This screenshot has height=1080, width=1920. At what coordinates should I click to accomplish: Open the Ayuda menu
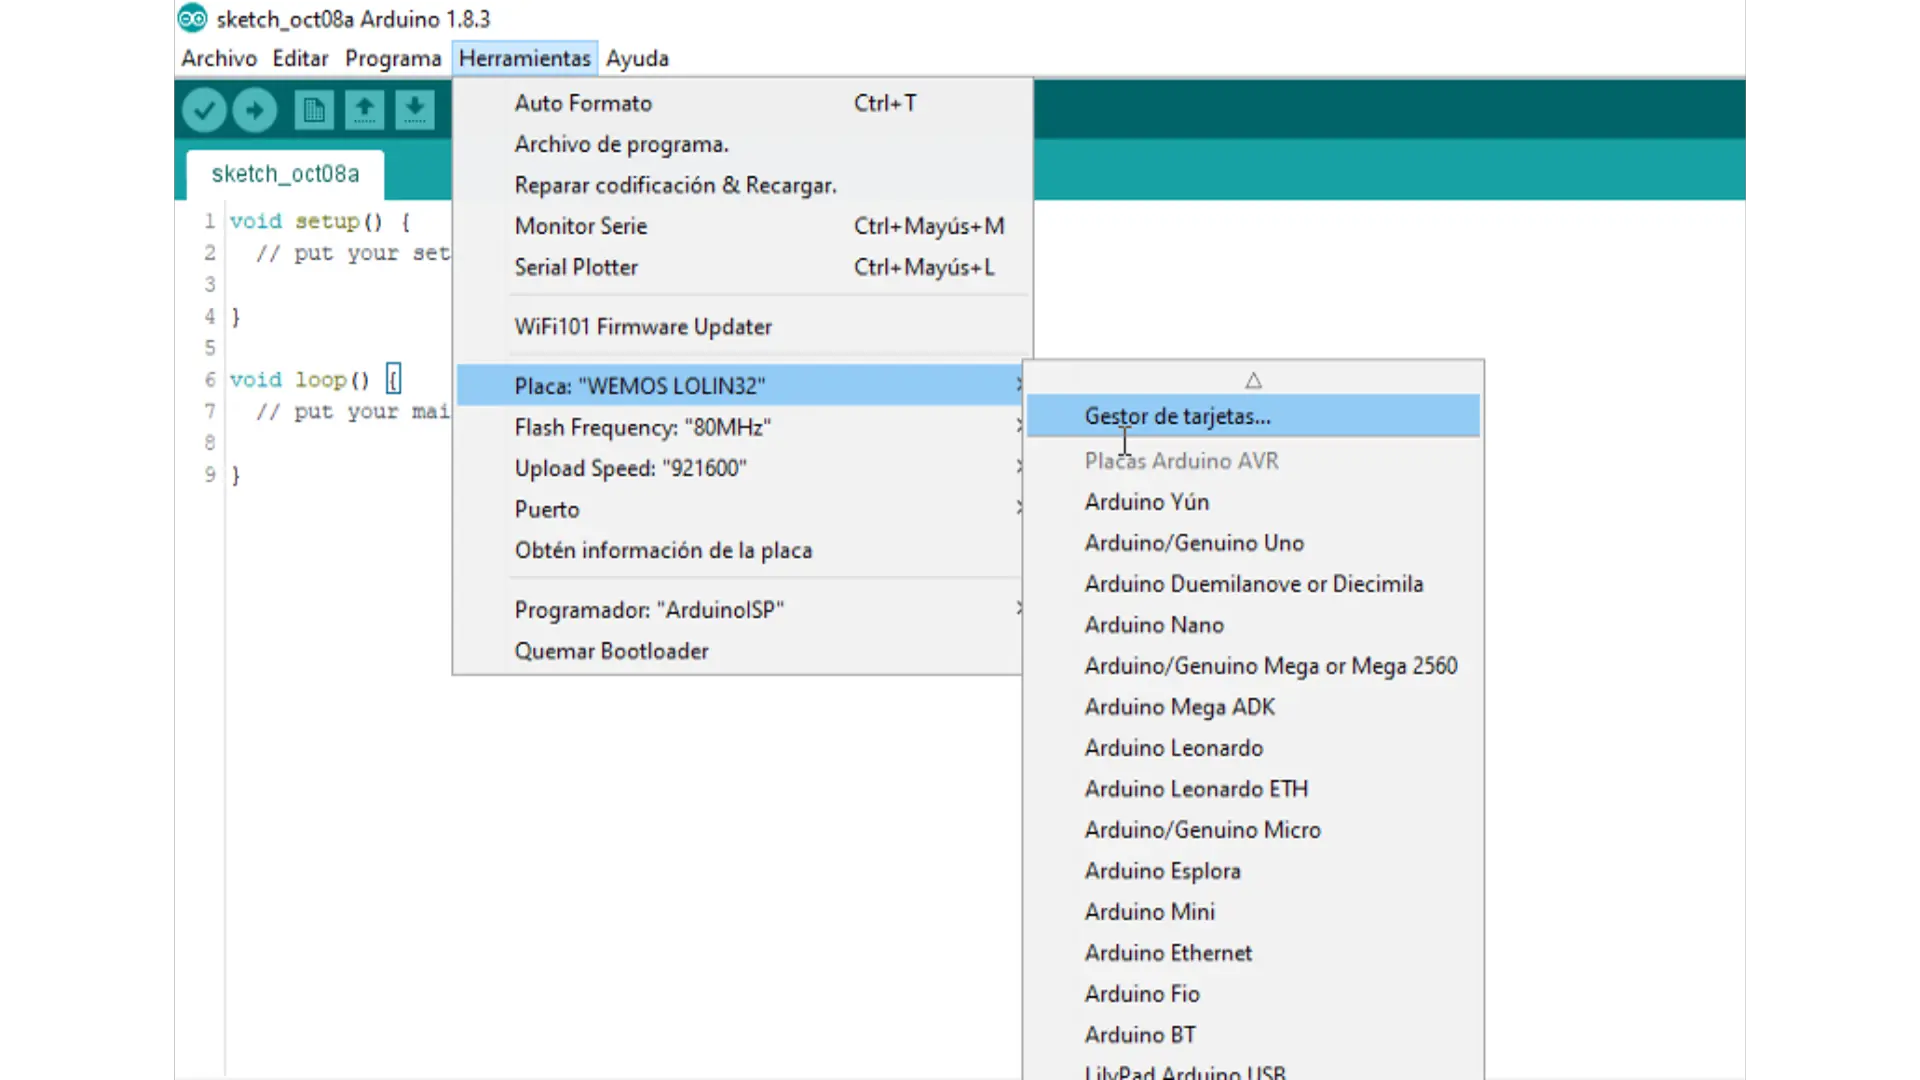click(637, 58)
